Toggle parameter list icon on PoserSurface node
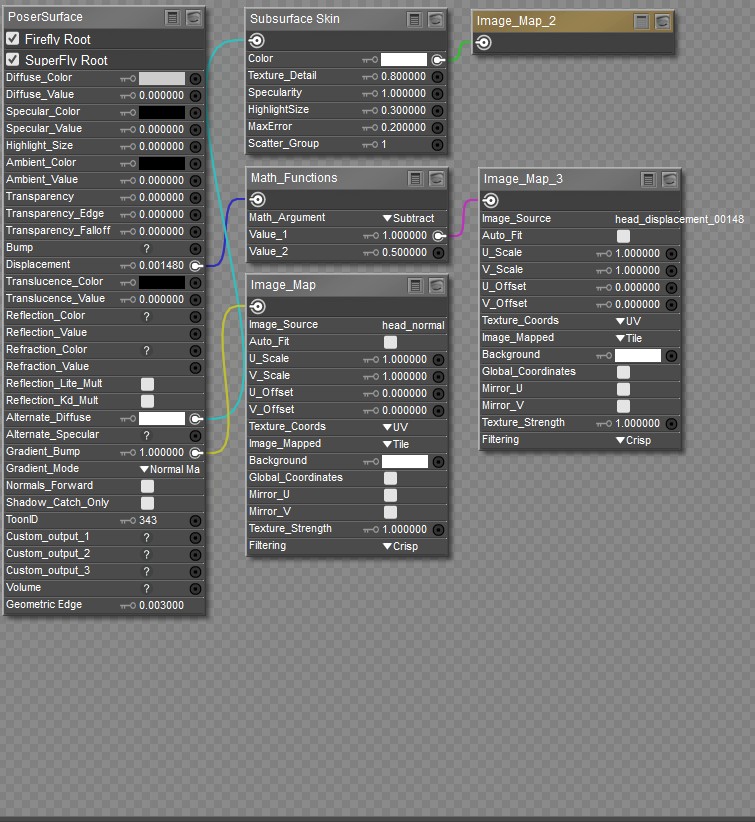Image resolution: width=755 pixels, height=822 pixels. click(x=173, y=17)
